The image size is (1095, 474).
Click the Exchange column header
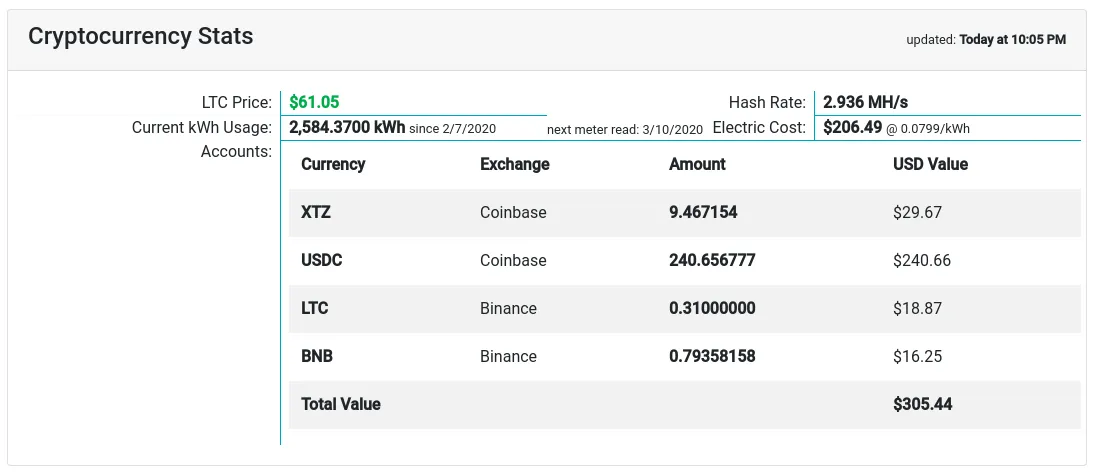515,164
